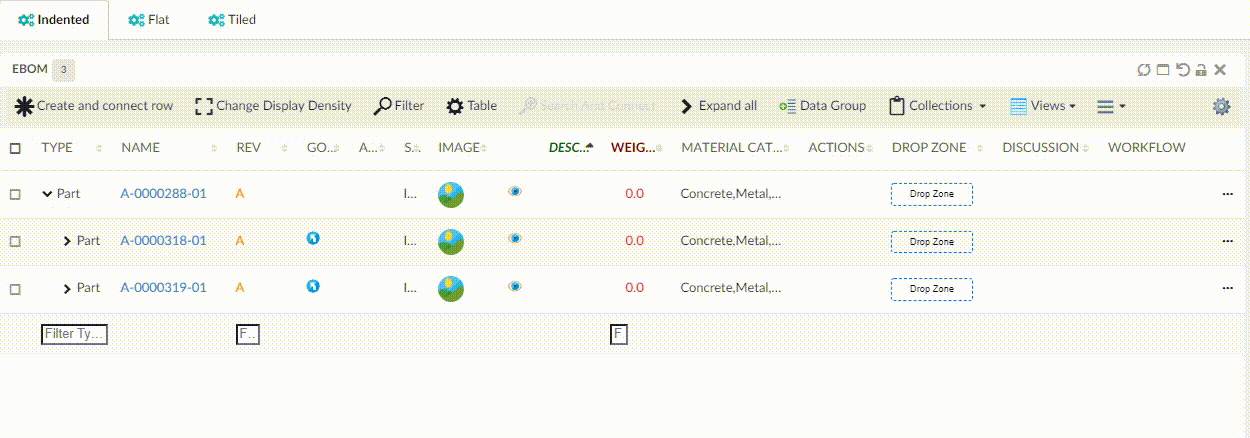Click Create and connect row

pos(92,106)
